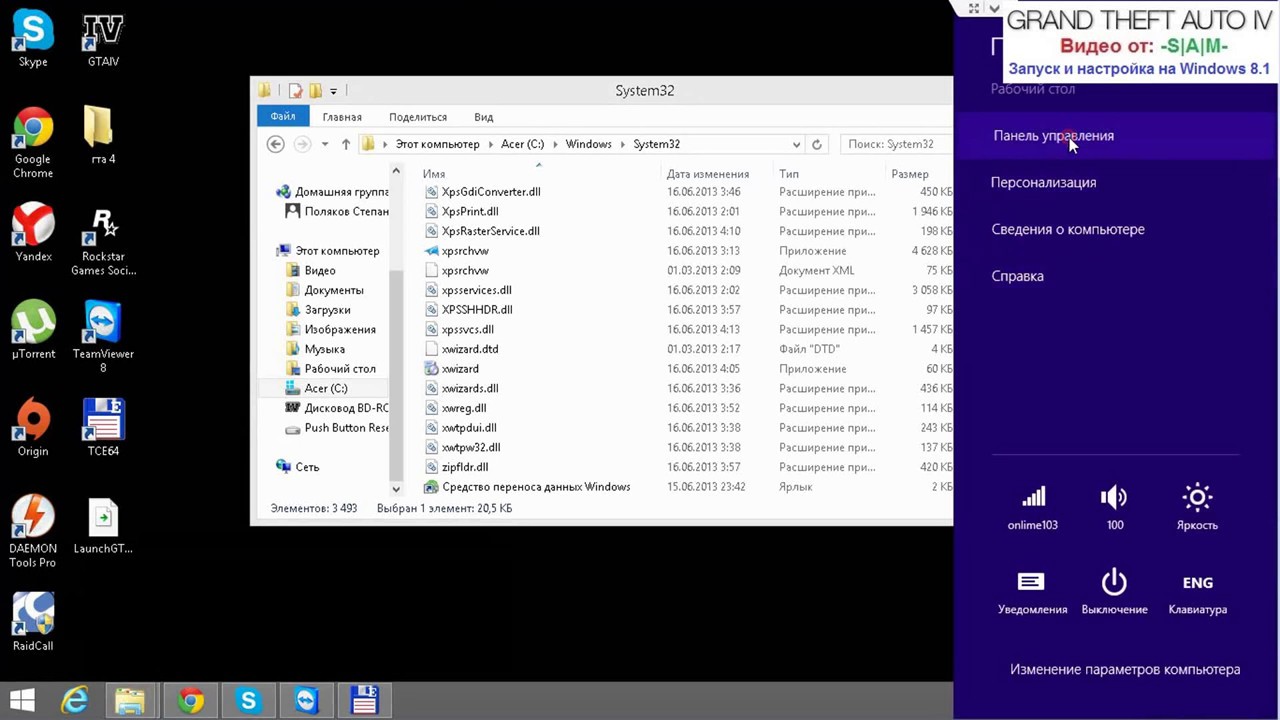
Task: Open File Explorer from the taskbar
Action: (x=130, y=701)
